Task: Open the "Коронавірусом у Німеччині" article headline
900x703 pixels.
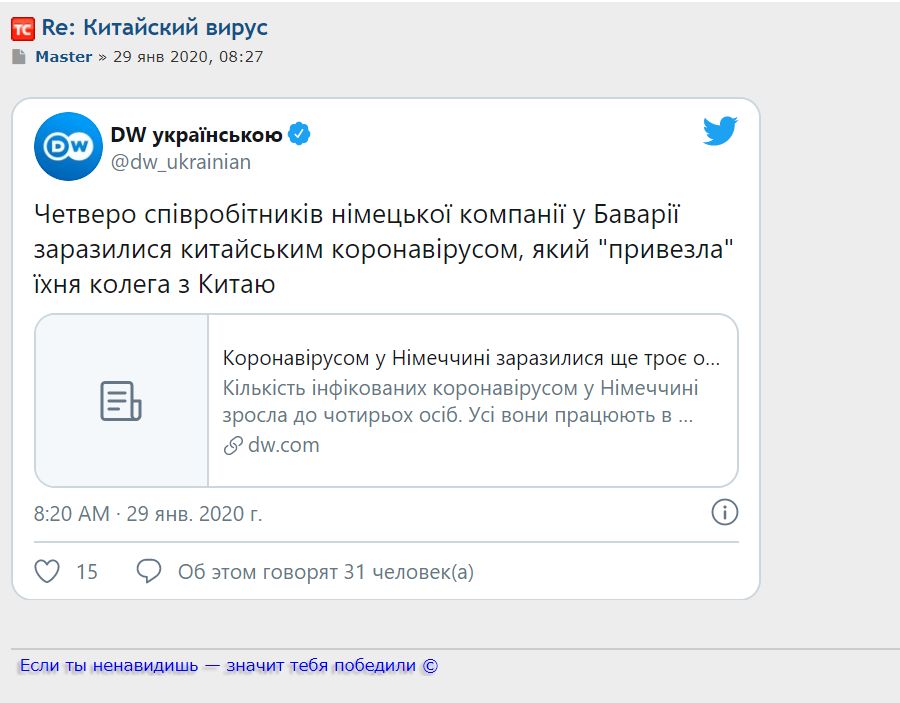Action: (x=471, y=358)
